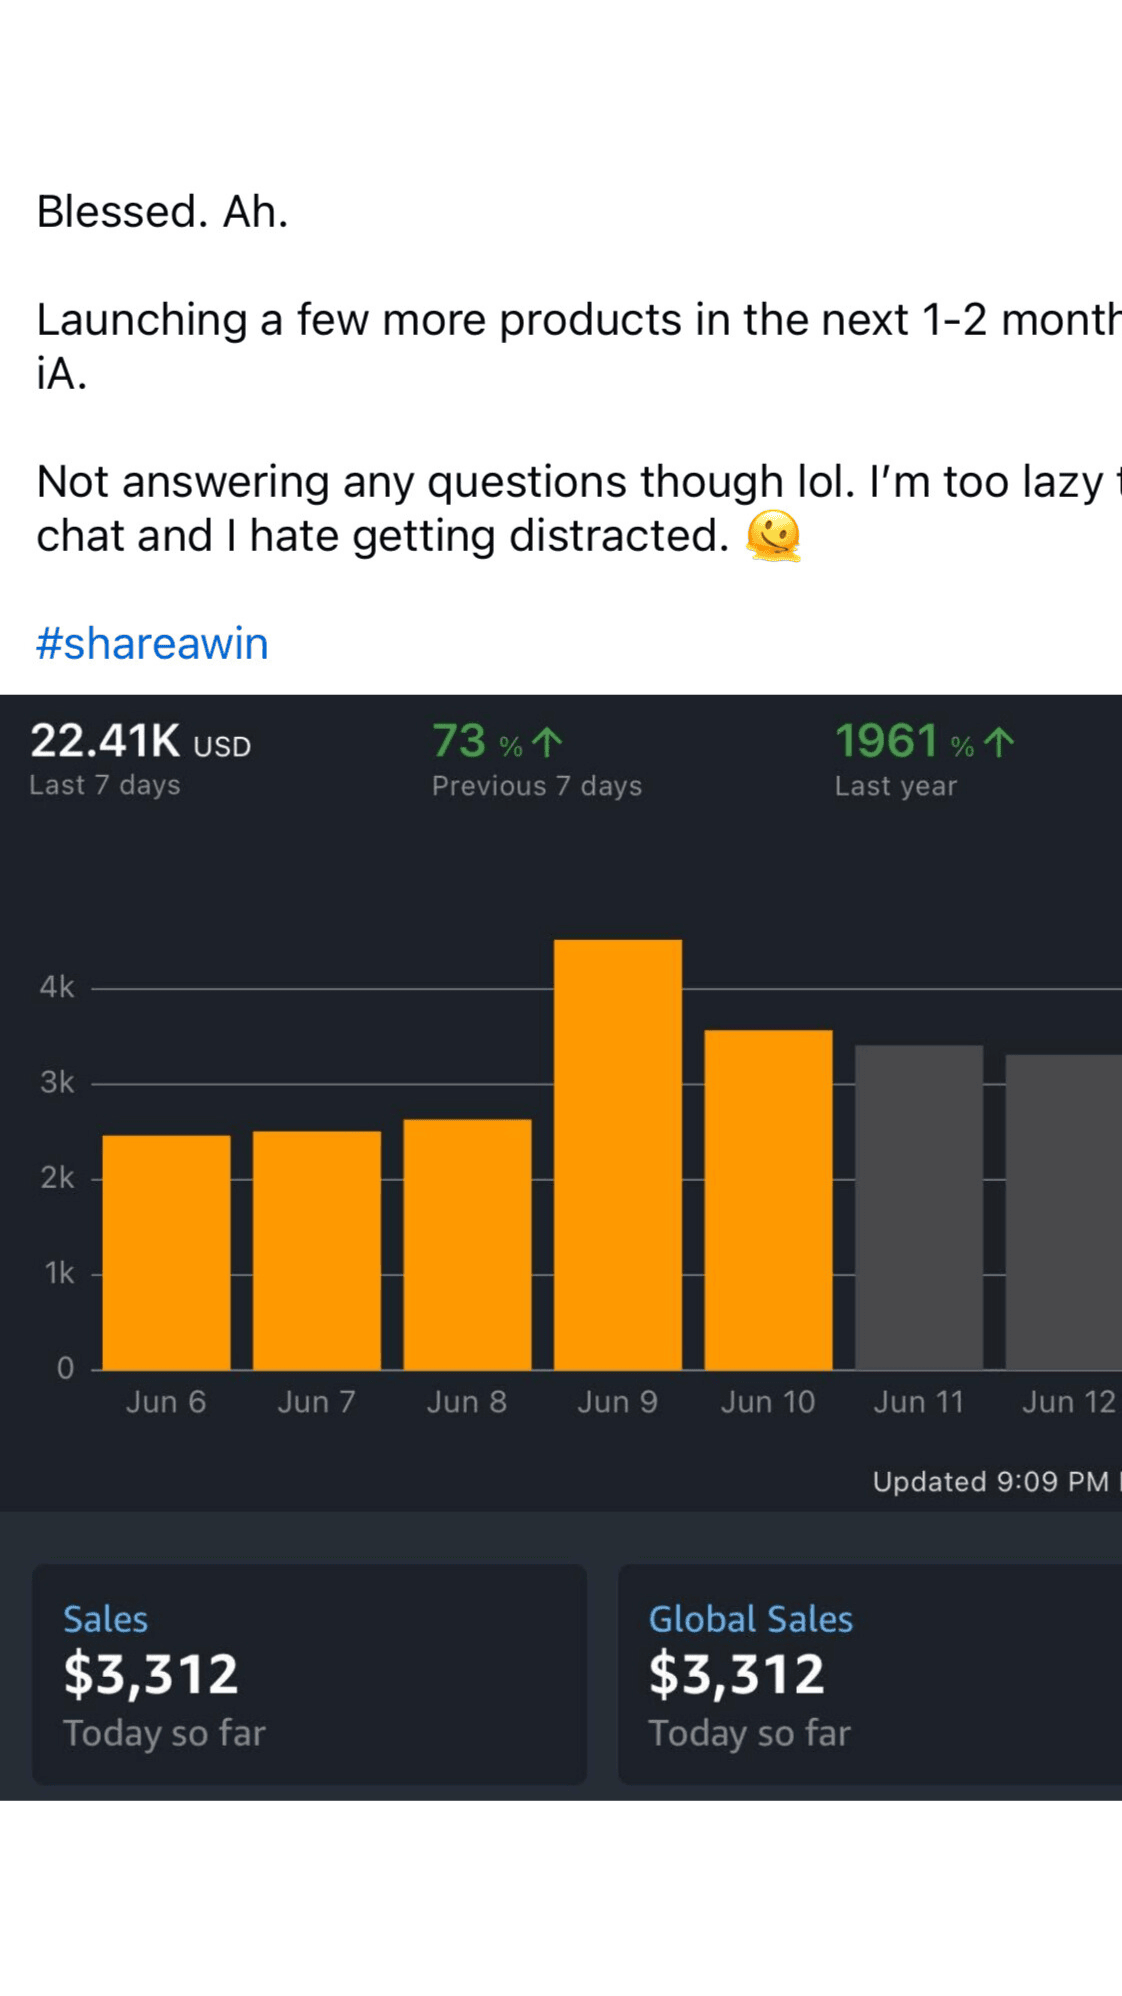The height and width of the screenshot is (1996, 1122).
Task: Open the Sales card showing $3,312
Action: click(309, 1674)
